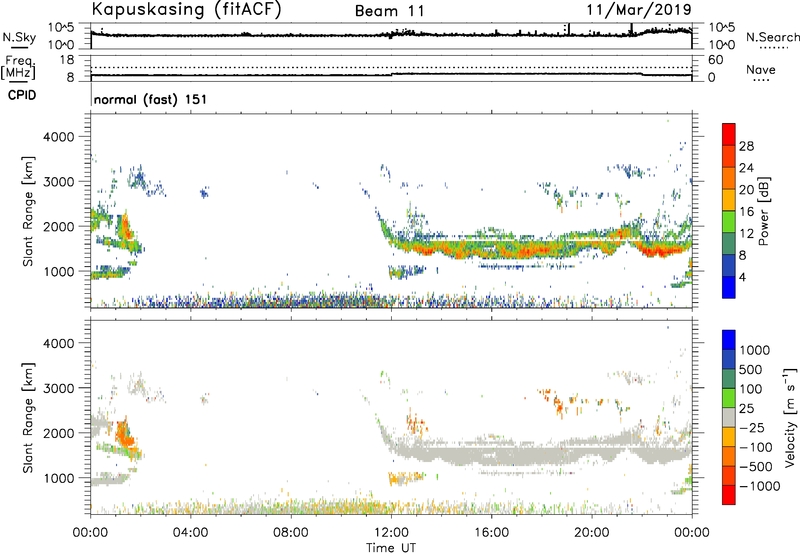This screenshot has width=800, height=554.
Task: Click the 'N.Search' legend label
Action: (773, 37)
